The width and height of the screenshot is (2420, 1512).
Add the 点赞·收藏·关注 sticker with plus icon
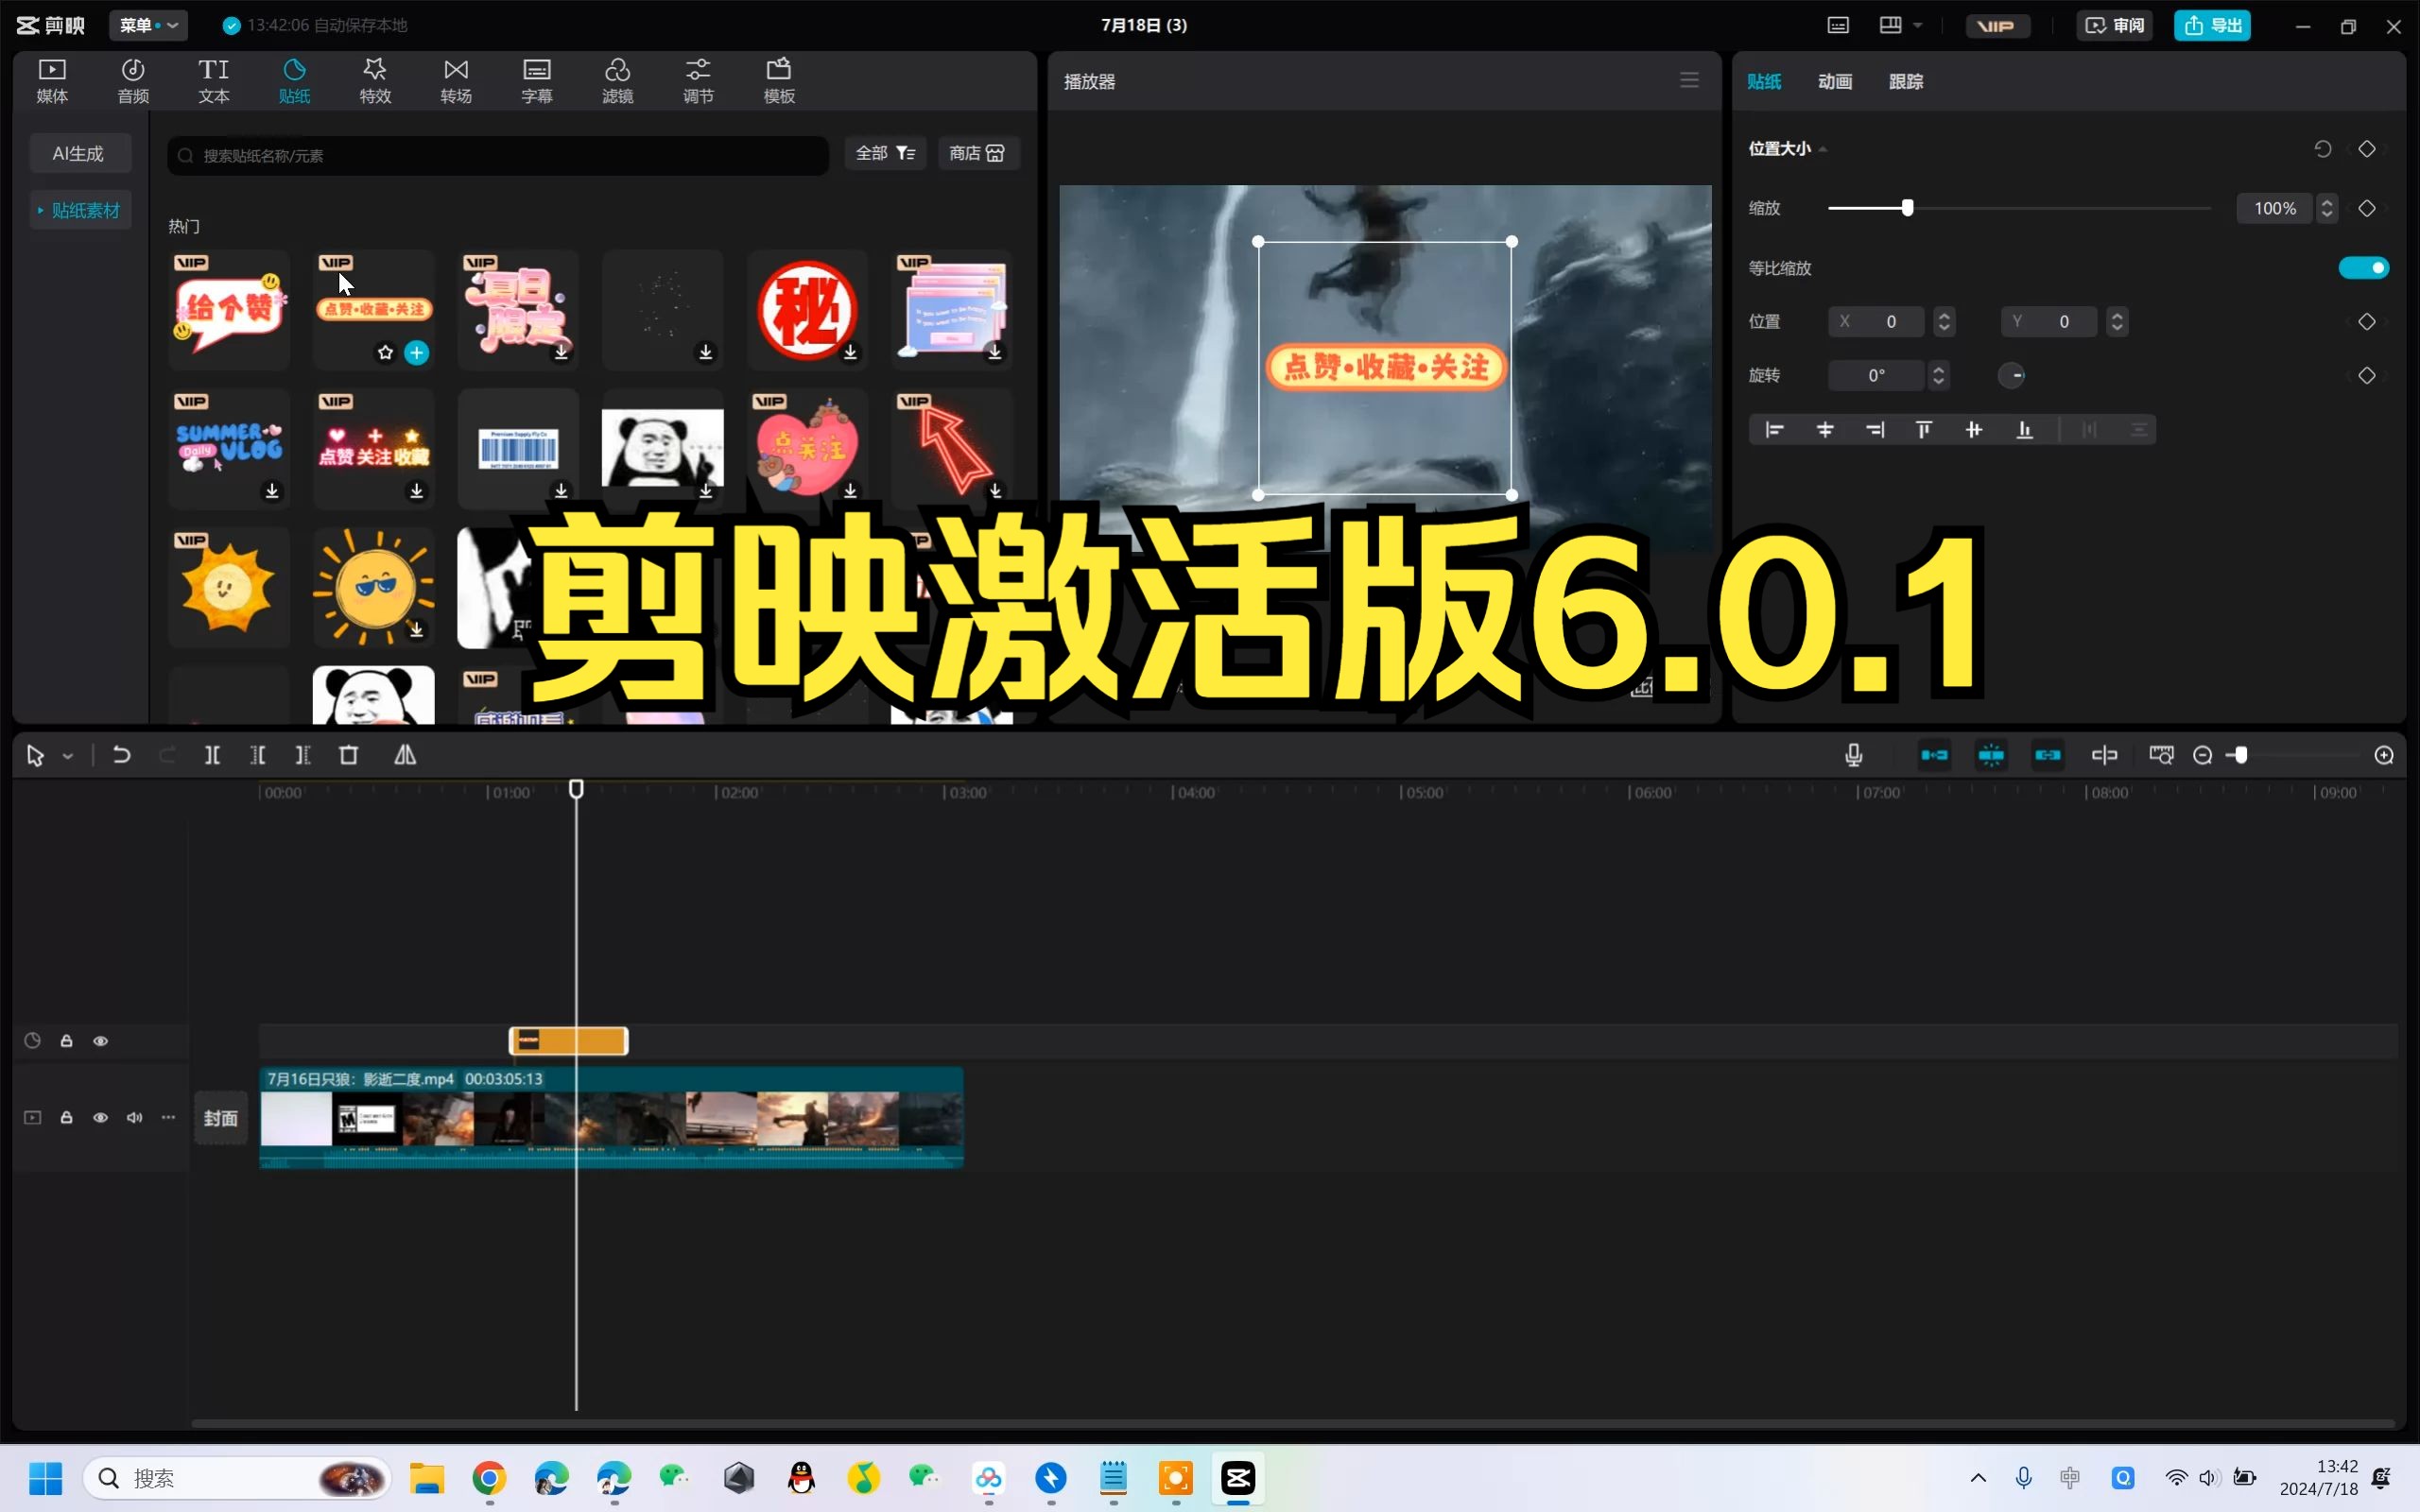point(417,352)
